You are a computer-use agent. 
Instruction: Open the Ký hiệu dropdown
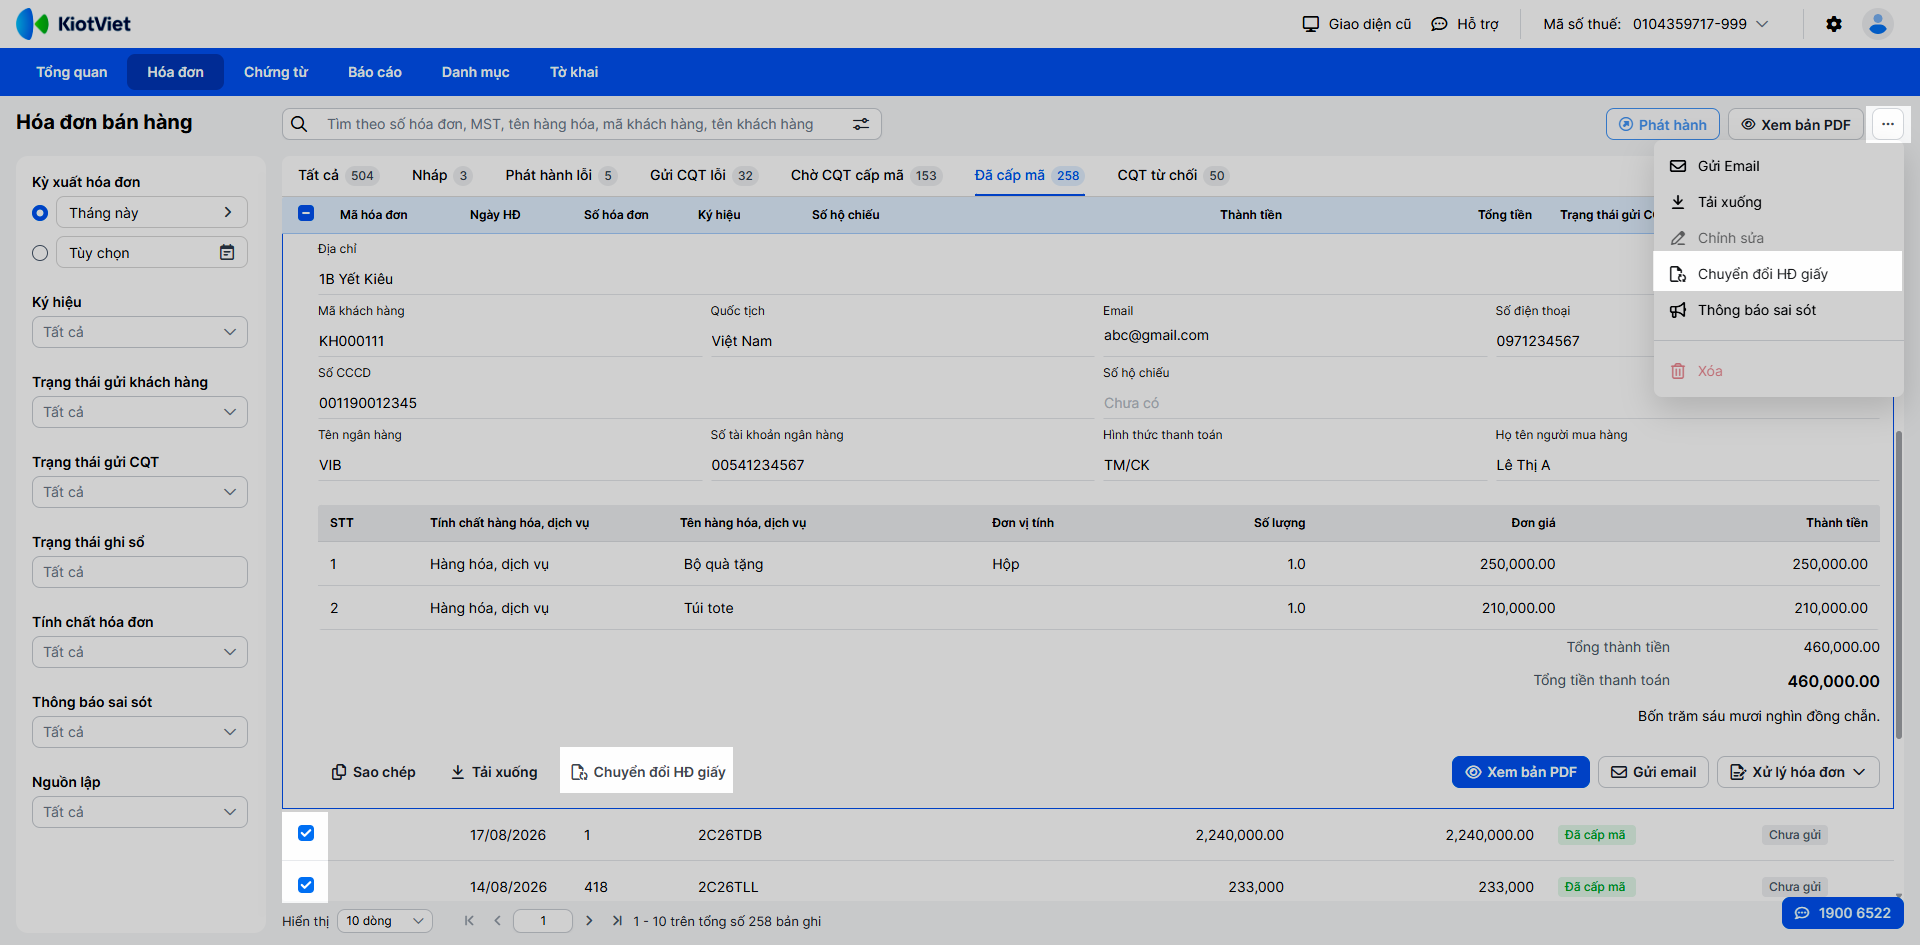[x=140, y=332]
